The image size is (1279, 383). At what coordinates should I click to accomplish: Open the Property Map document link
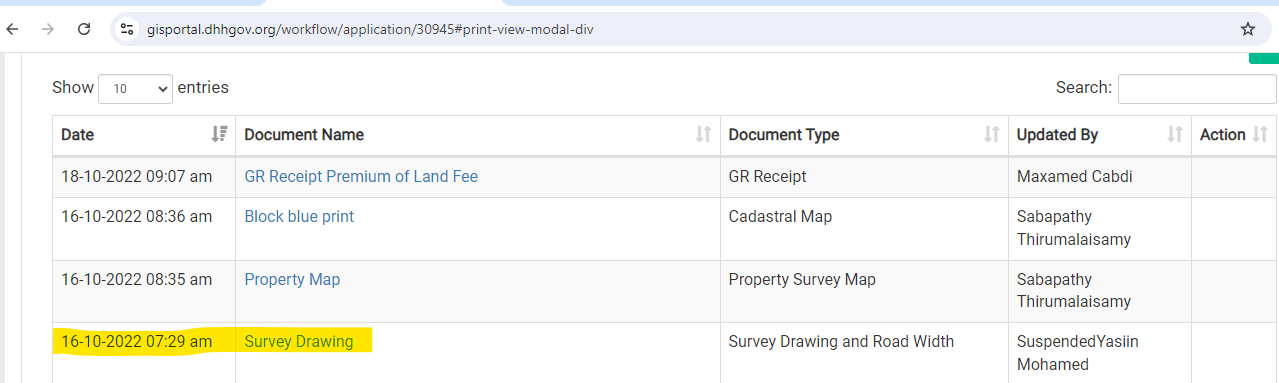pyautogui.click(x=292, y=279)
